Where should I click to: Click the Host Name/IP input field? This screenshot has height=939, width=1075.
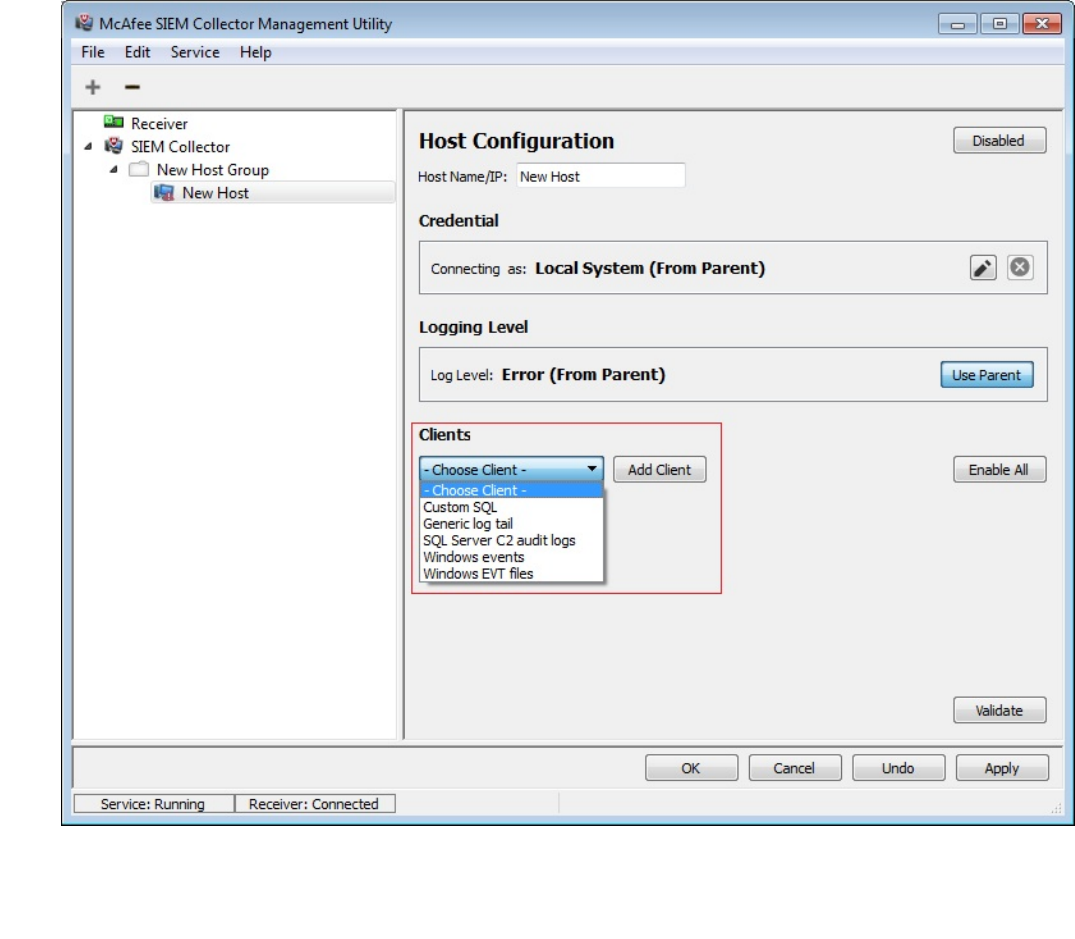(601, 176)
